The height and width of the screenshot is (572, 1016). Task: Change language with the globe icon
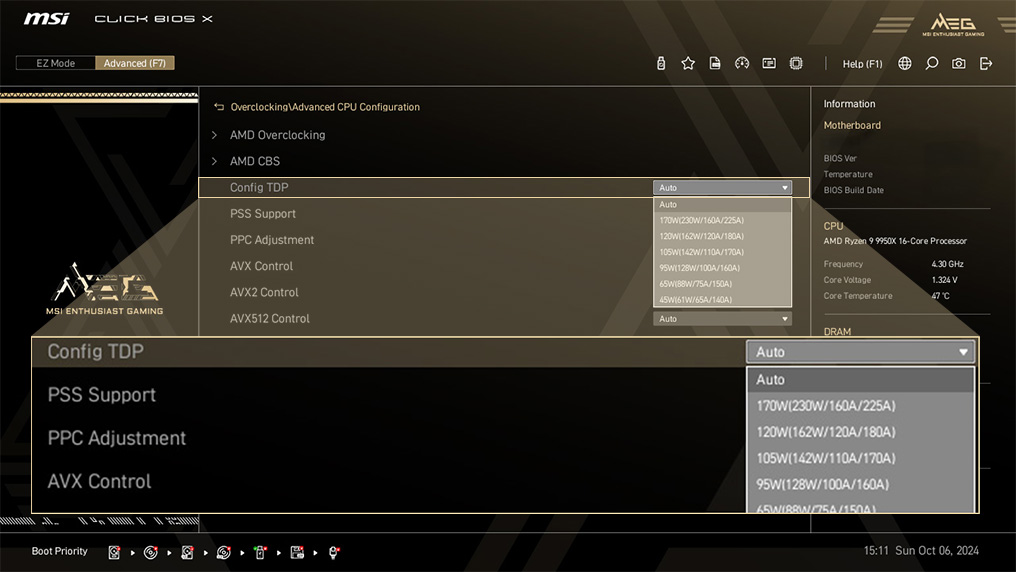905,63
